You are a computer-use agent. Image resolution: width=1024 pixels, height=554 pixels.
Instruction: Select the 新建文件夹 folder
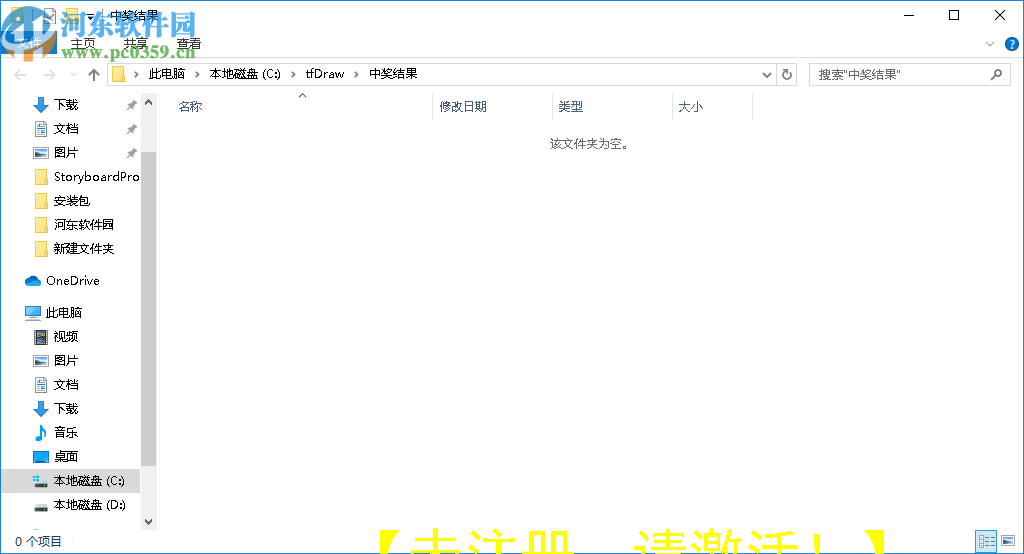click(x=84, y=248)
